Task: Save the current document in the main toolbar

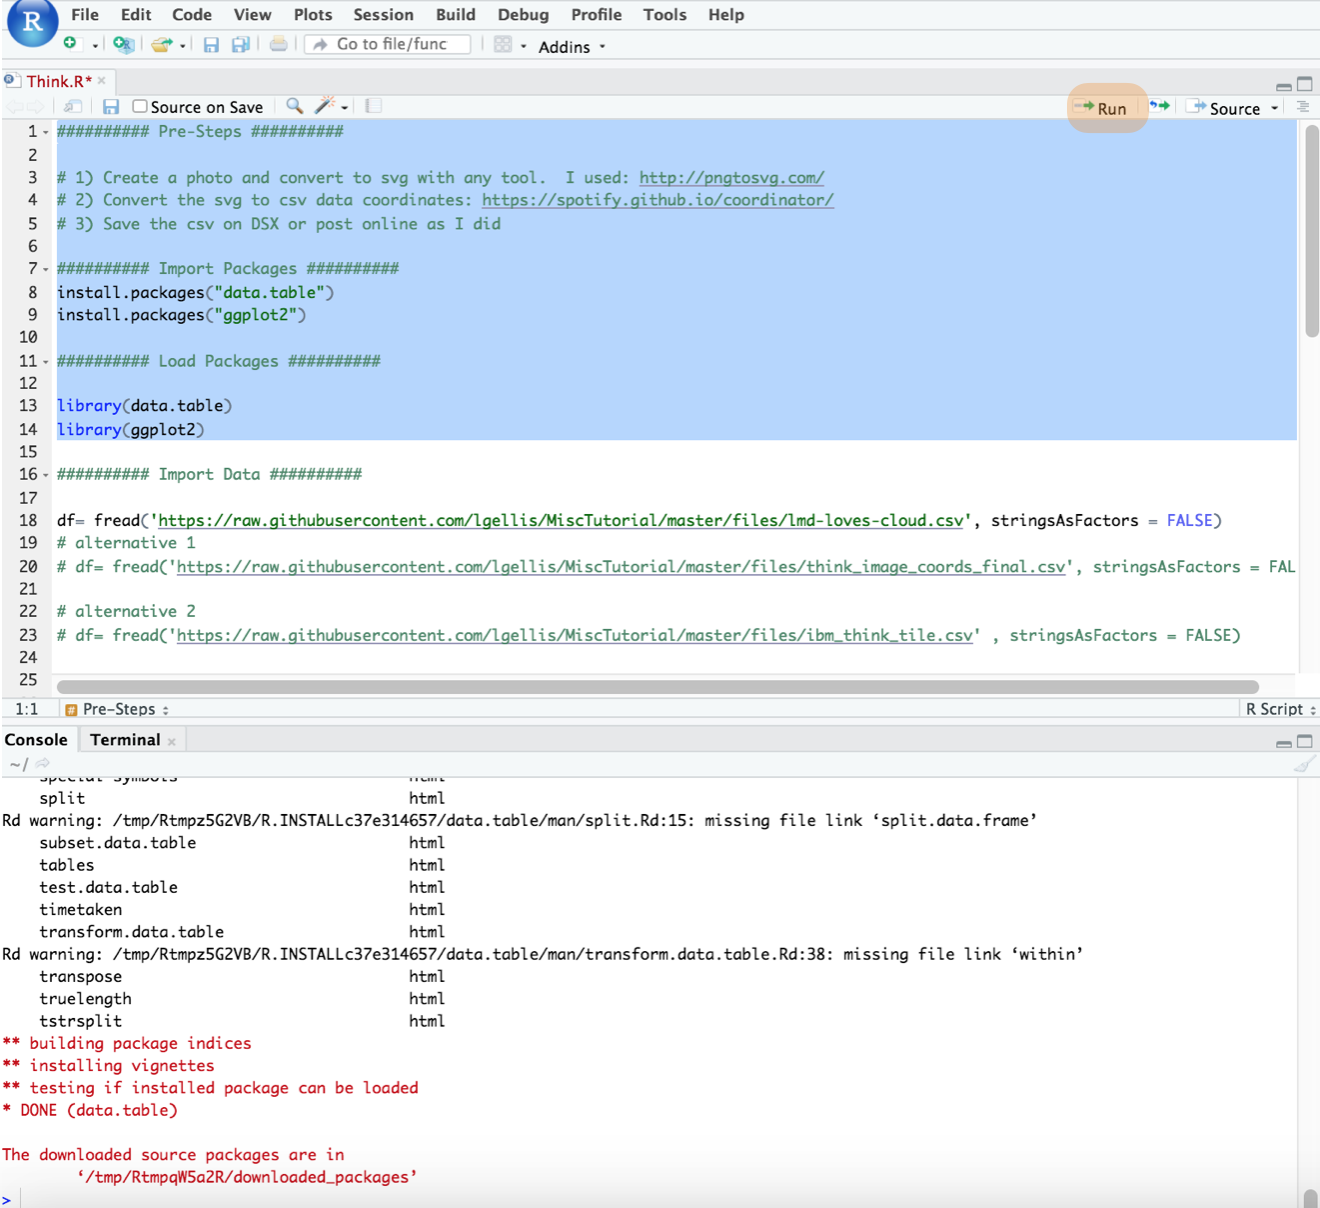Action: (211, 45)
